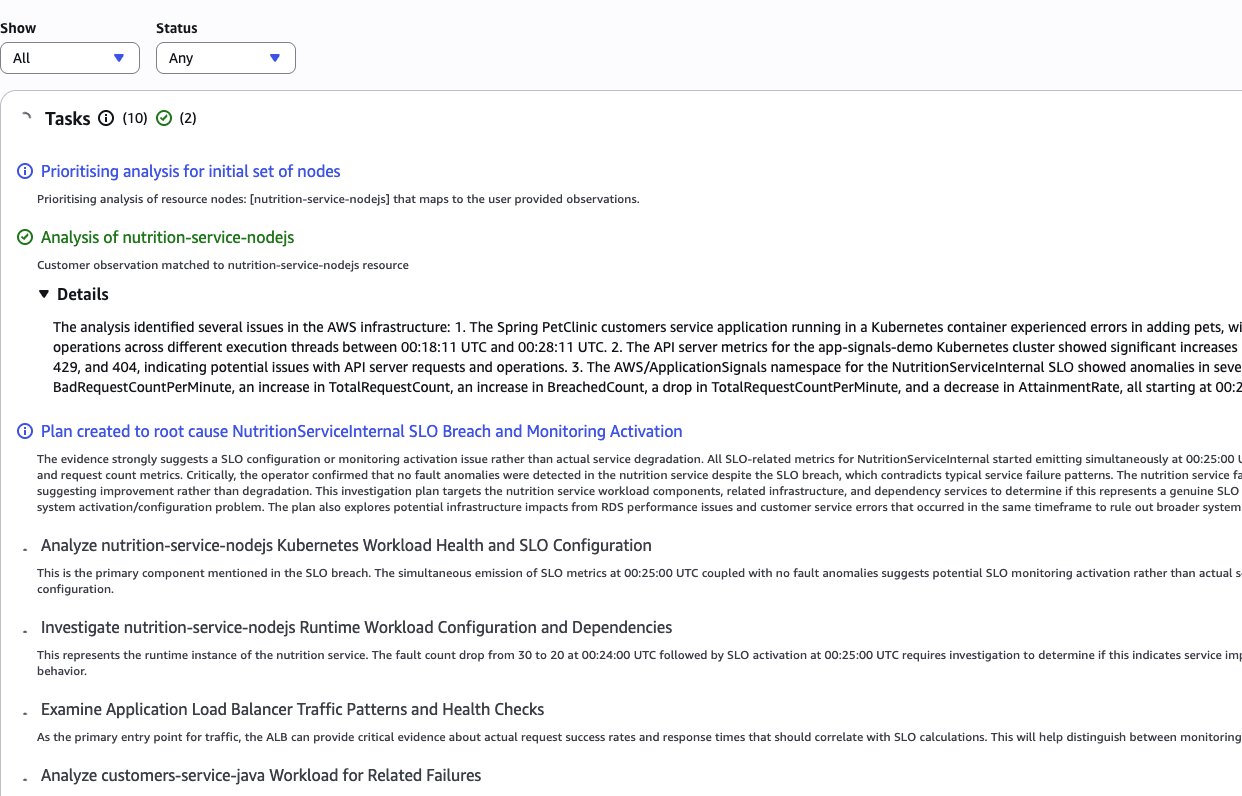This screenshot has width=1242, height=796.
Task: Click pending marker before Examine Application Load Balancer
Action: 25,713
